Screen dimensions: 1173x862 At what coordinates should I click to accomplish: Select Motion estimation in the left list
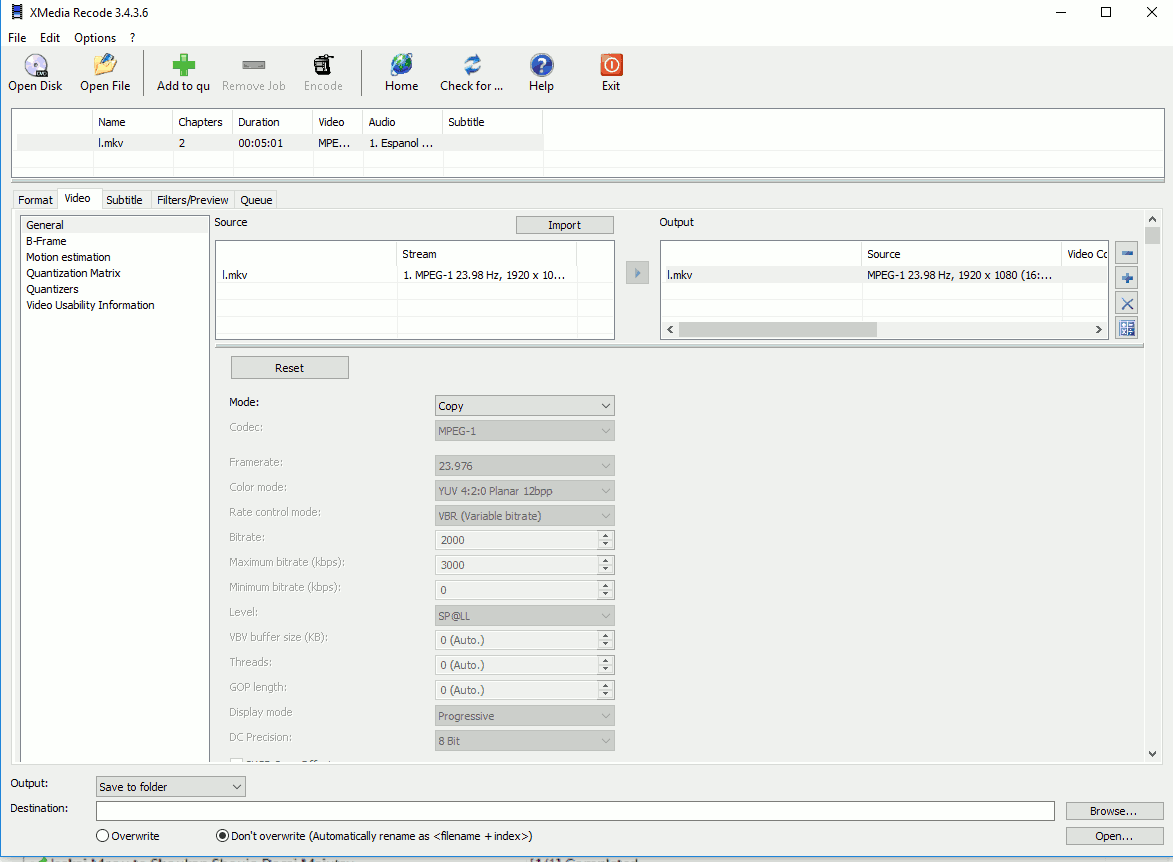point(68,257)
